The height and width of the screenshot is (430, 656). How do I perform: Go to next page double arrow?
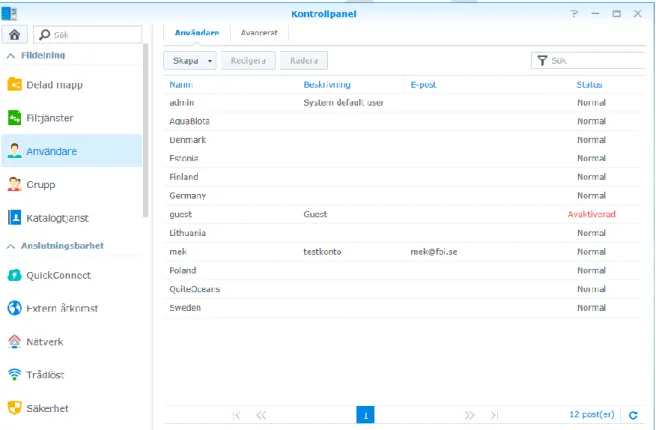[x=469, y=415]
